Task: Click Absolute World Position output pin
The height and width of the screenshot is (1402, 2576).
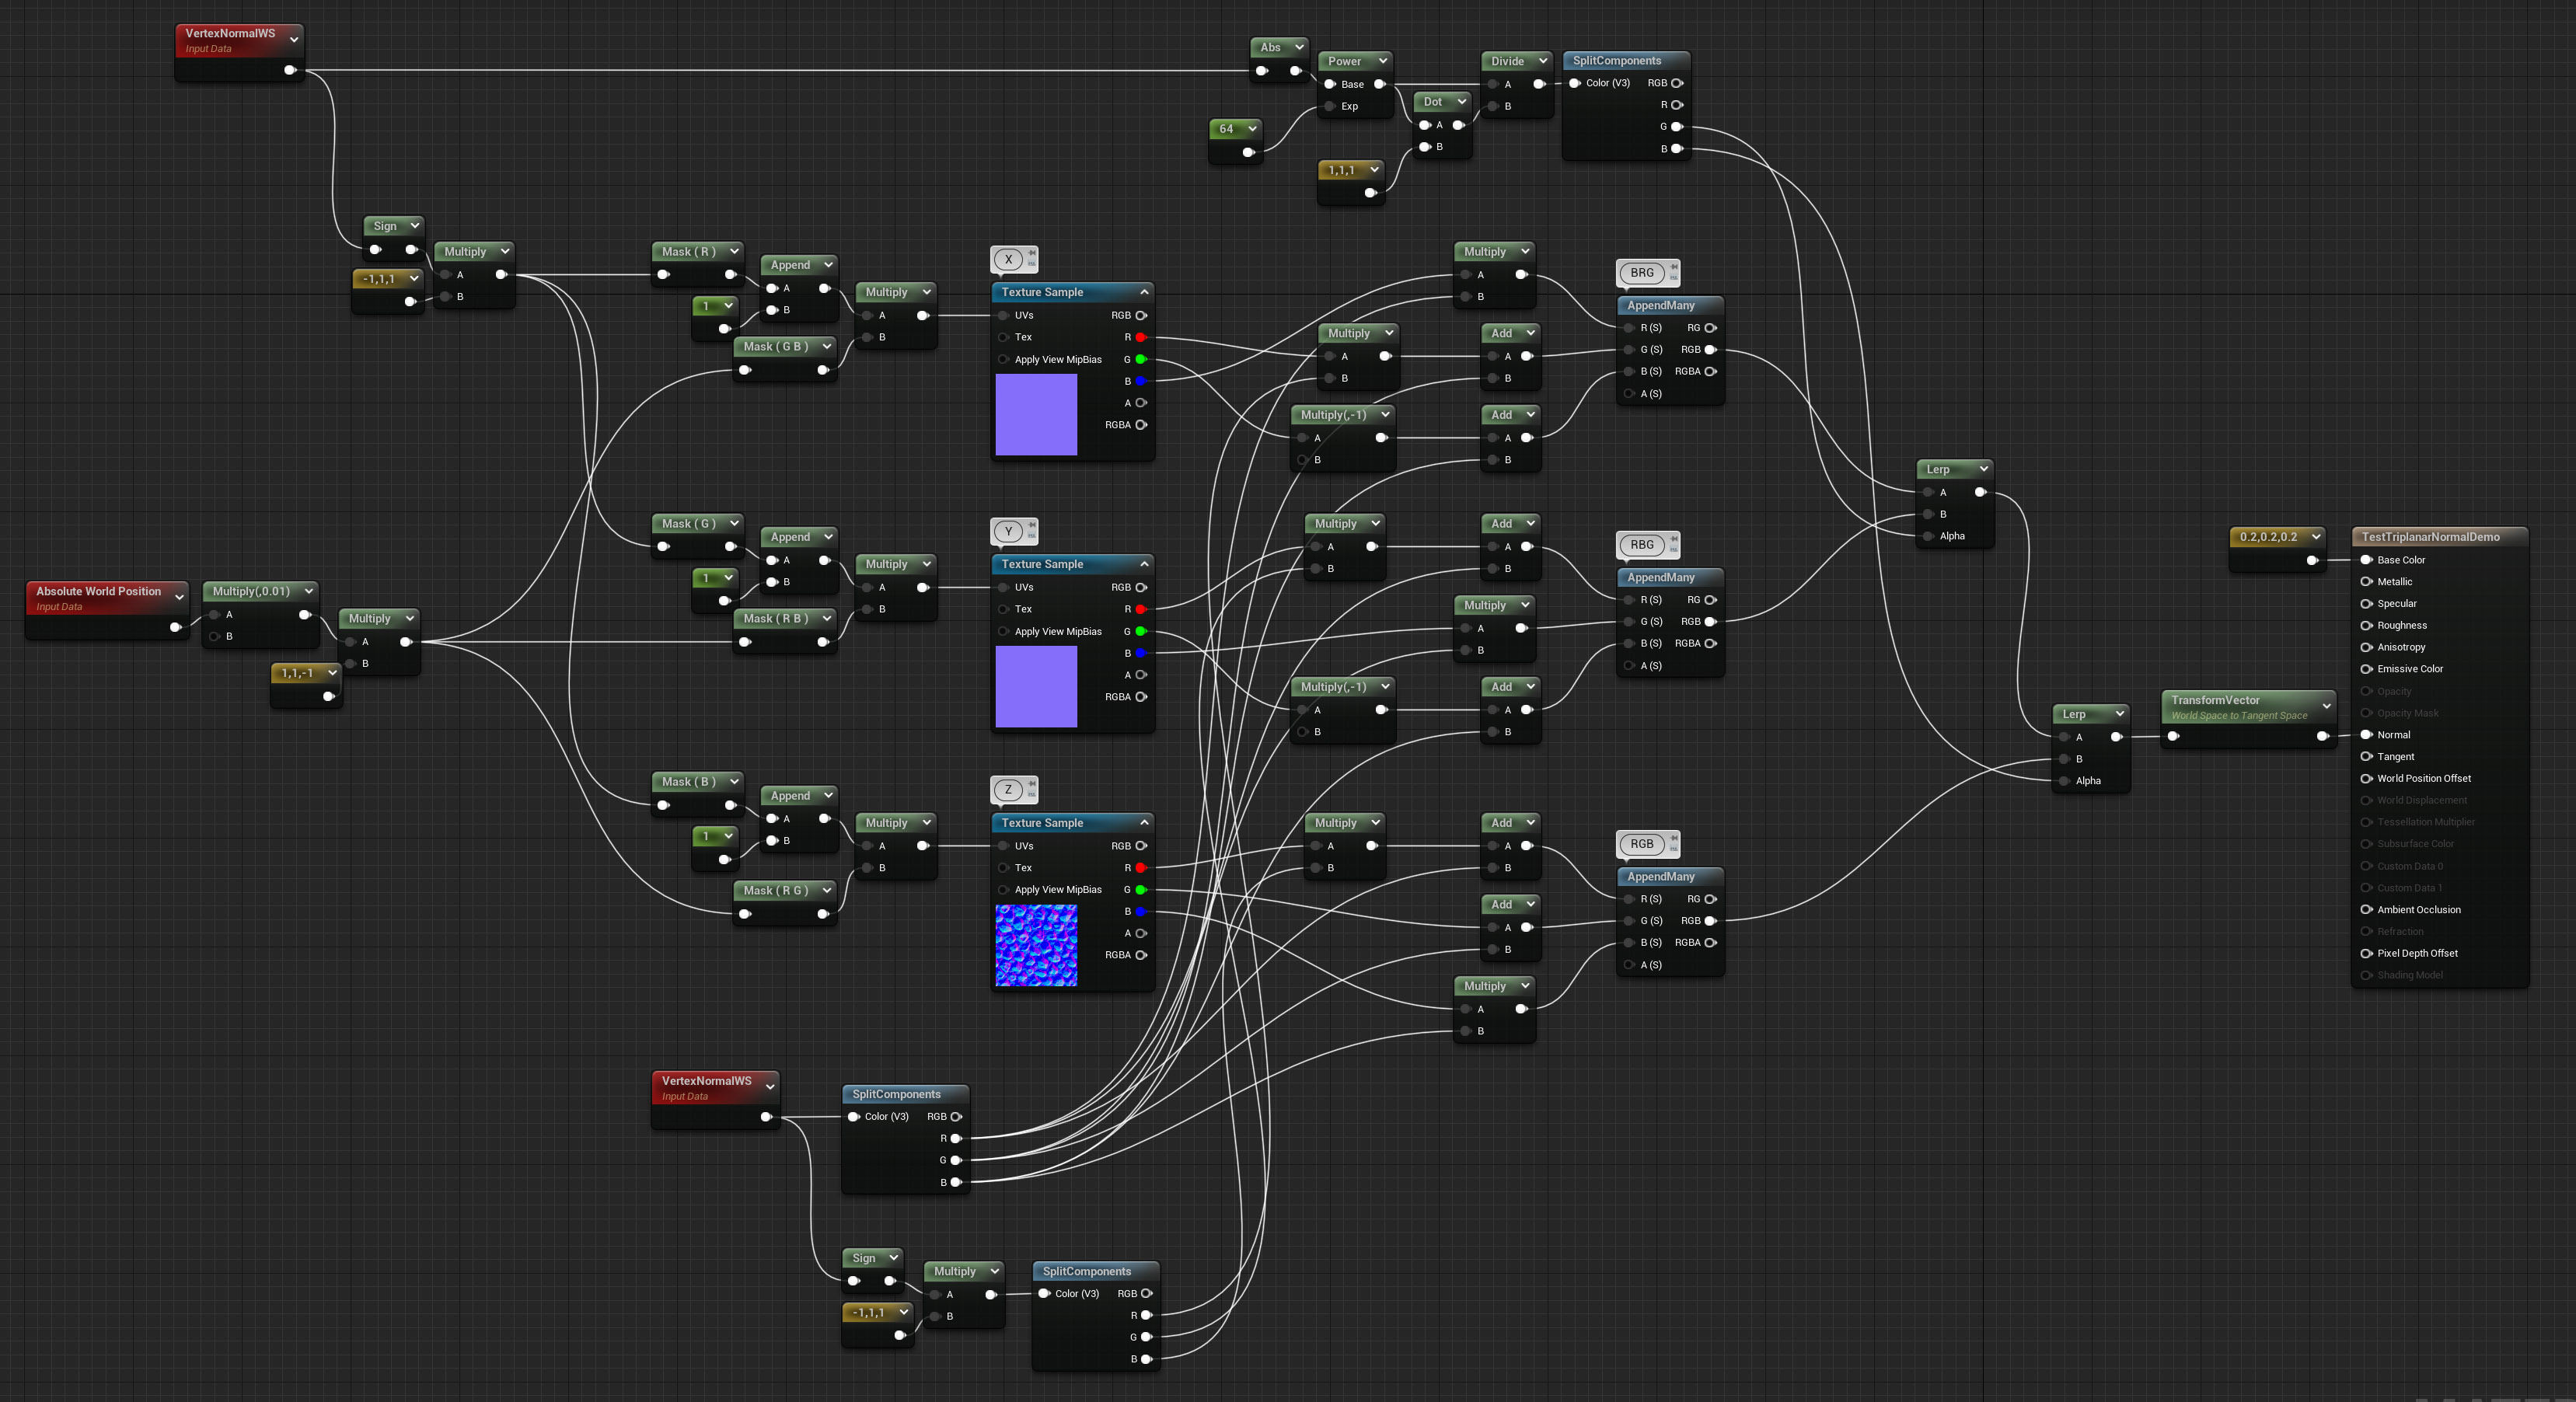Action: click(x=176, y=627)
